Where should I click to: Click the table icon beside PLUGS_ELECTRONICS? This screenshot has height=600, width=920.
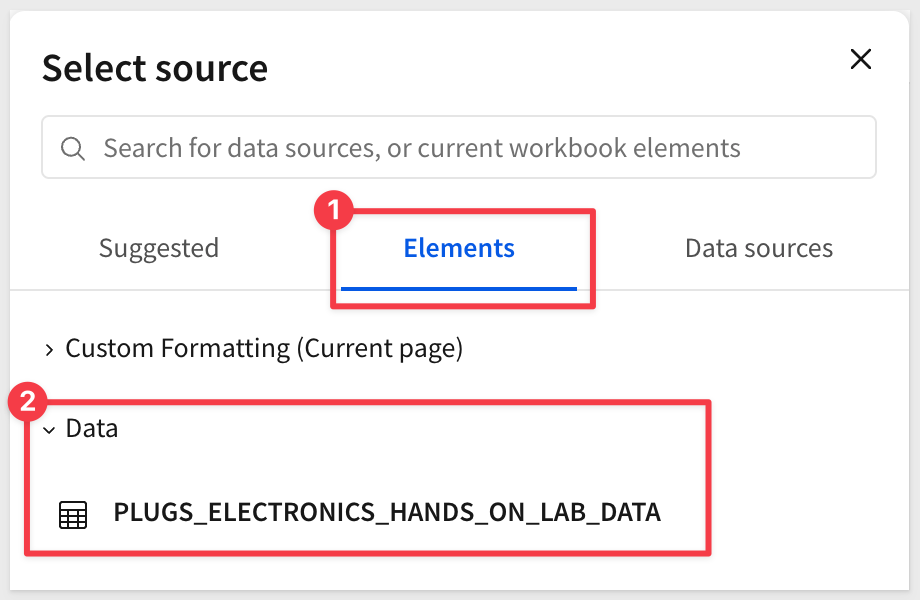73,514
